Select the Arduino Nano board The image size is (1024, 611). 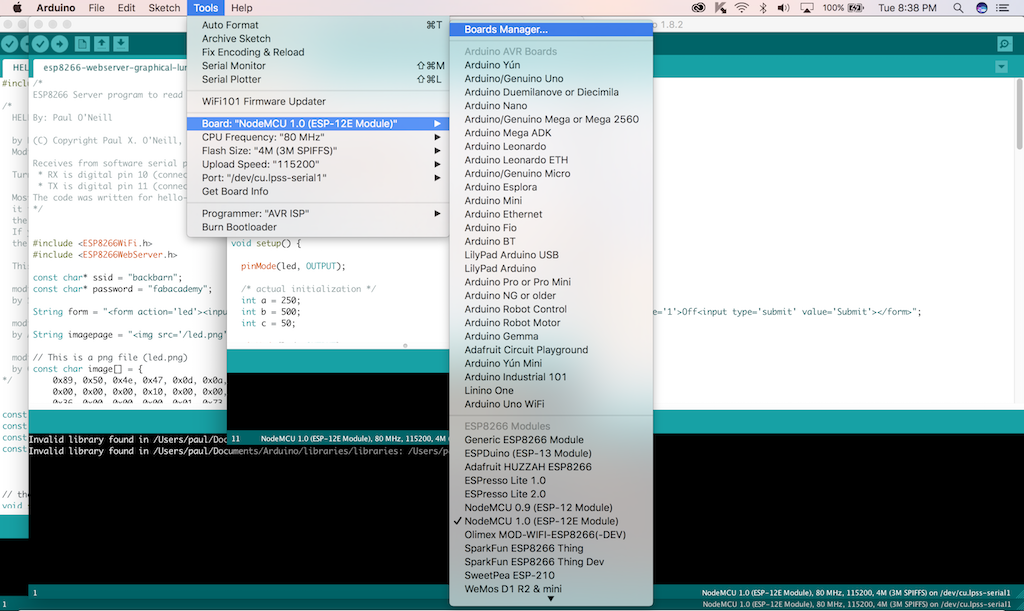coord(551,106)
